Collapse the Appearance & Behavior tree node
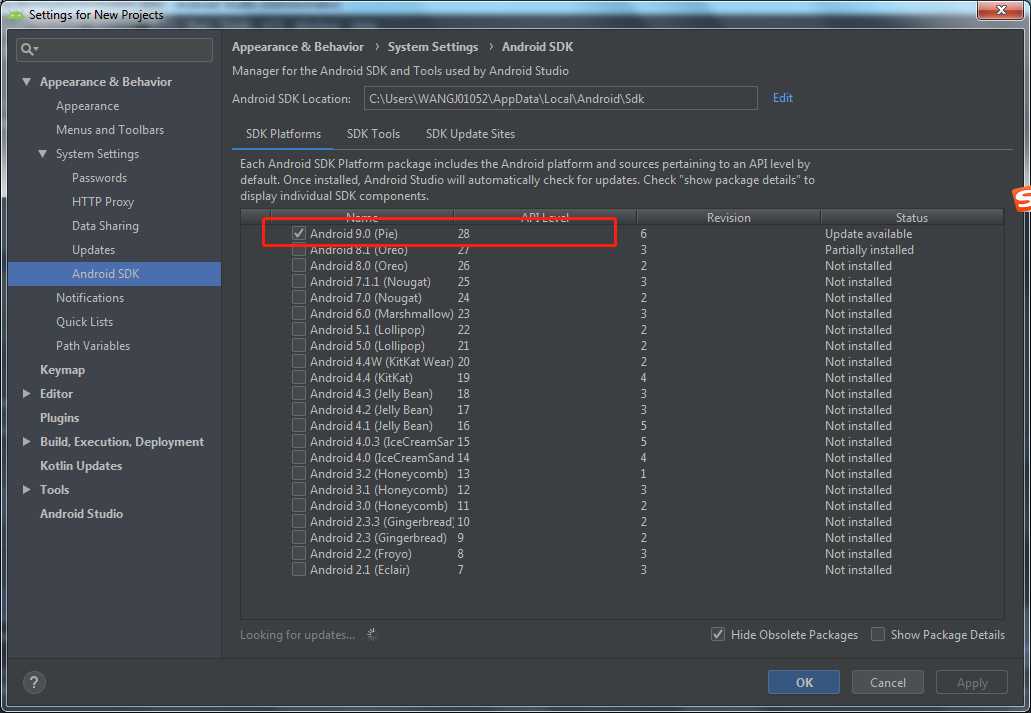Screen dimensions: 1031x713 click(26, 82)
